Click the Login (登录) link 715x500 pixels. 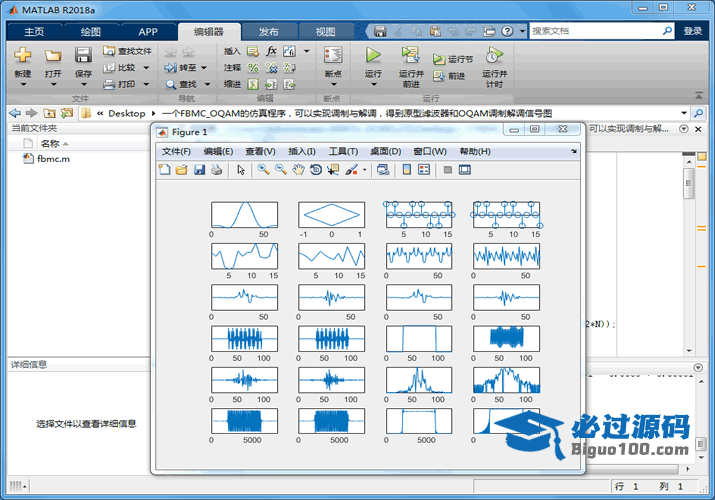click(693, 31)
